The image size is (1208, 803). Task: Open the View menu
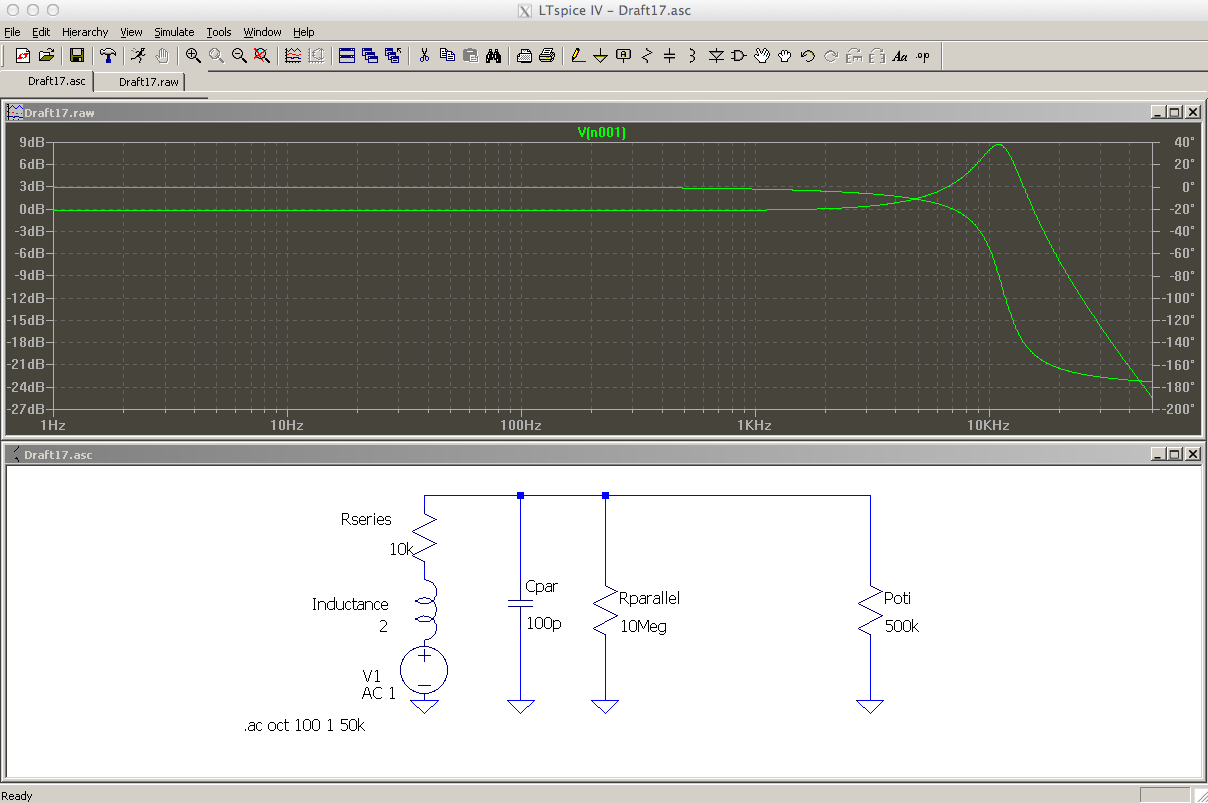pyautogui.click(x=131, y=32)
